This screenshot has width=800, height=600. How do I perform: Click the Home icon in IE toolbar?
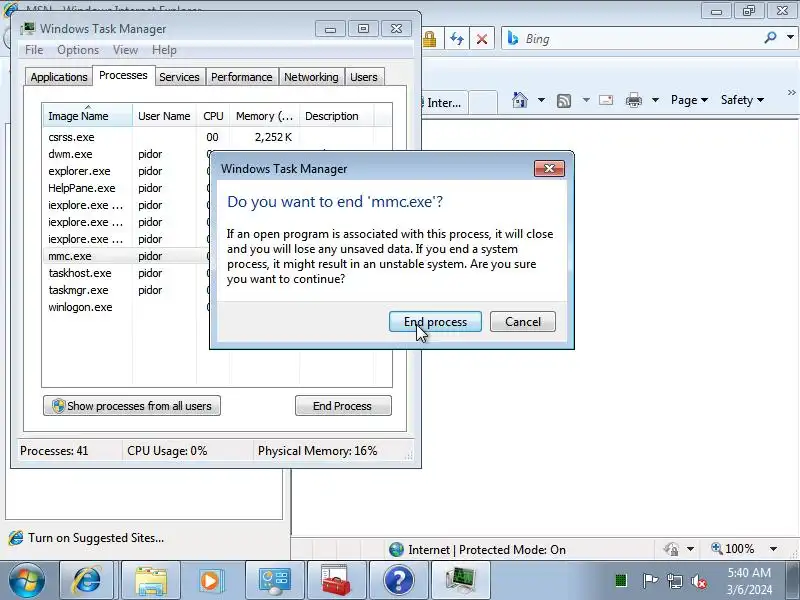520,99
